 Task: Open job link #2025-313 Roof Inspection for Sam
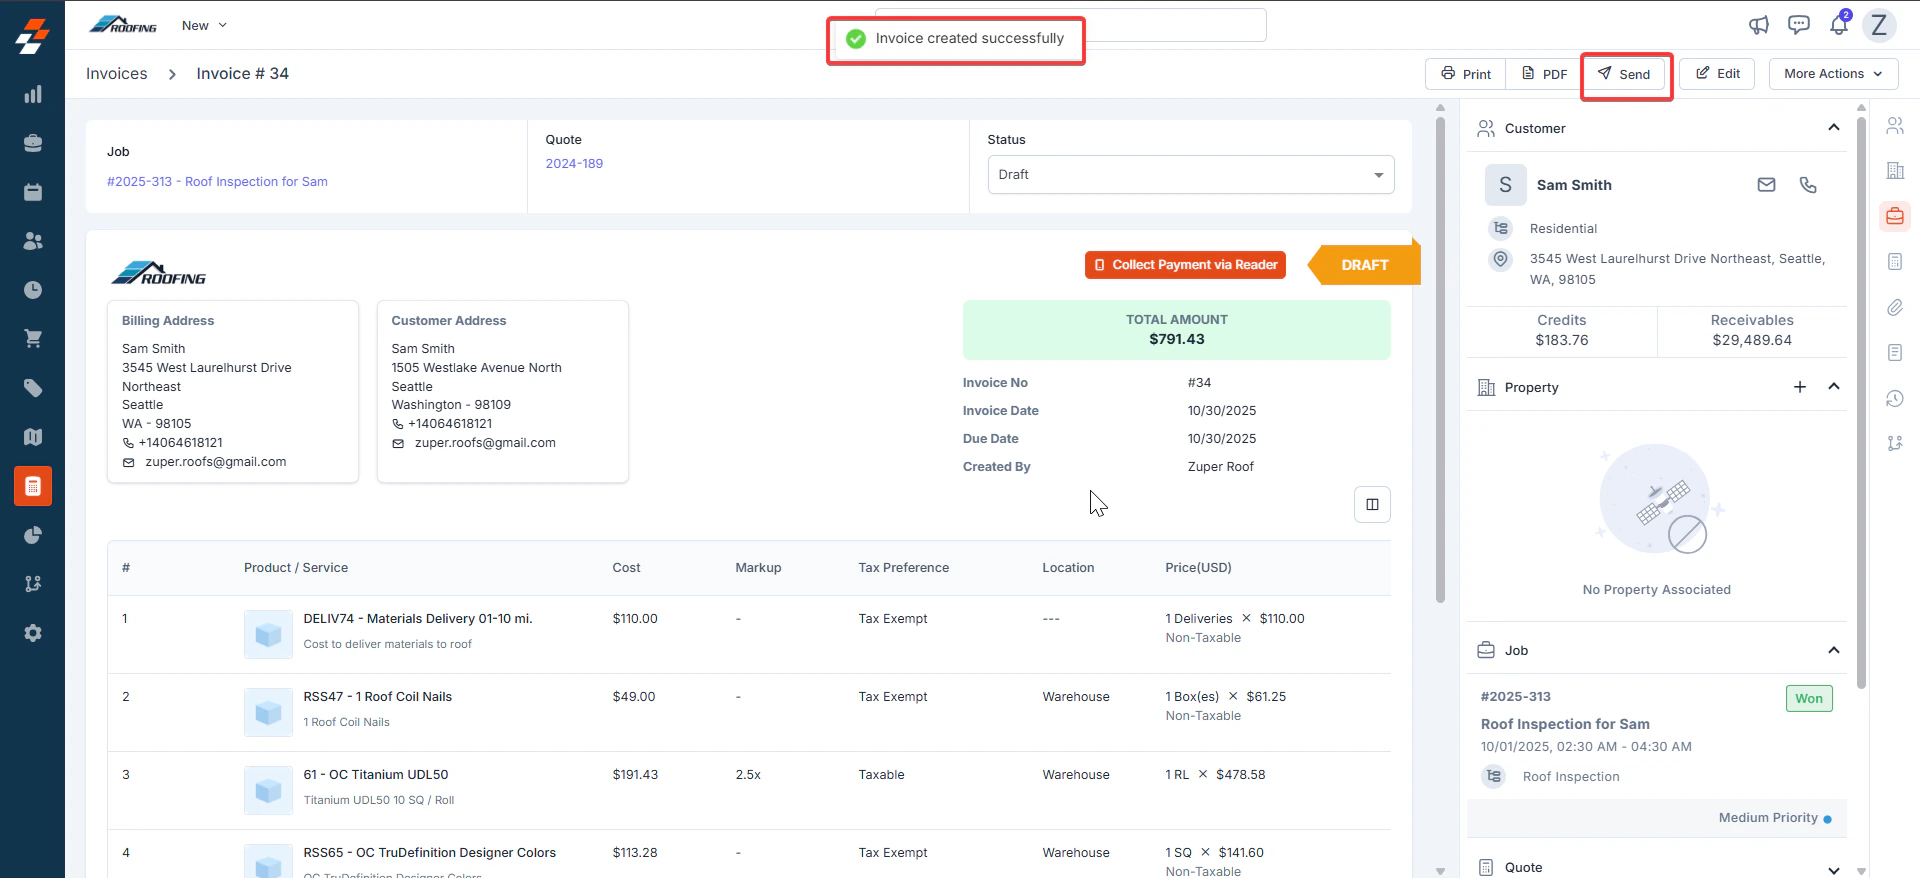pos(217,182)
